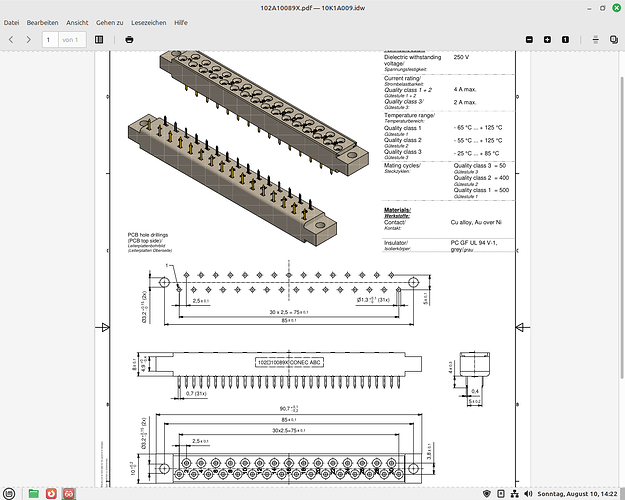Open the Datei menu

(12, 23)
